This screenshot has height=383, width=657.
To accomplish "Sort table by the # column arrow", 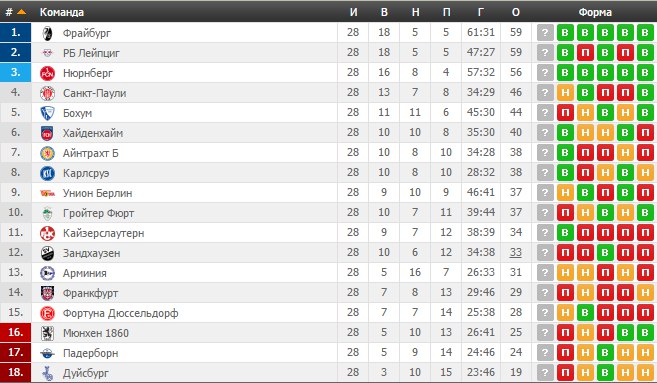I will pos(21,12).
